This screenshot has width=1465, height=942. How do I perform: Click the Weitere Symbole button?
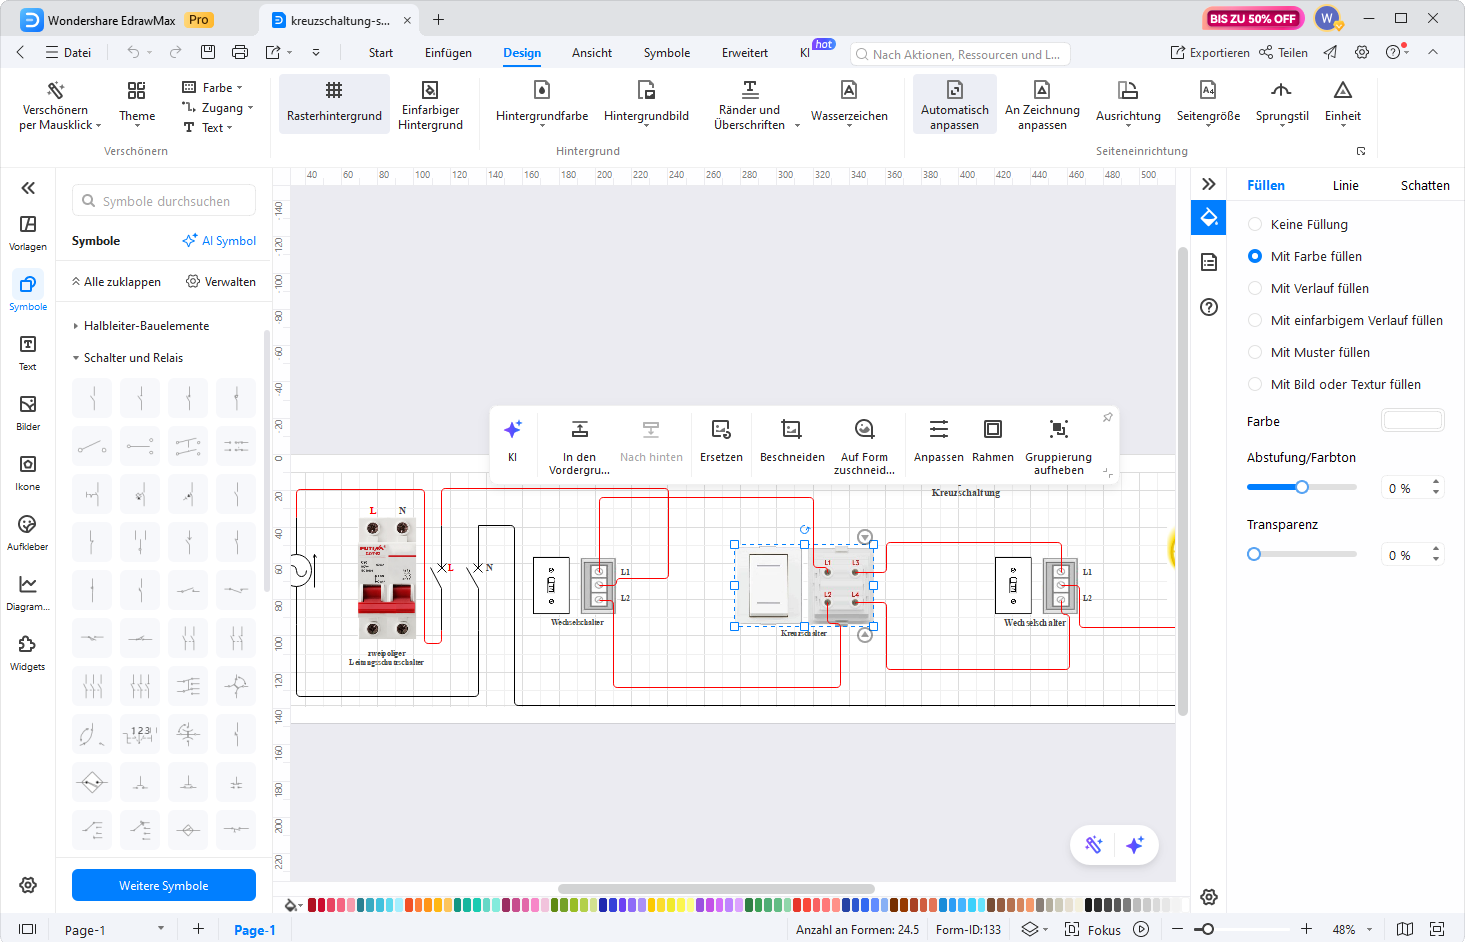pos(164,886)
